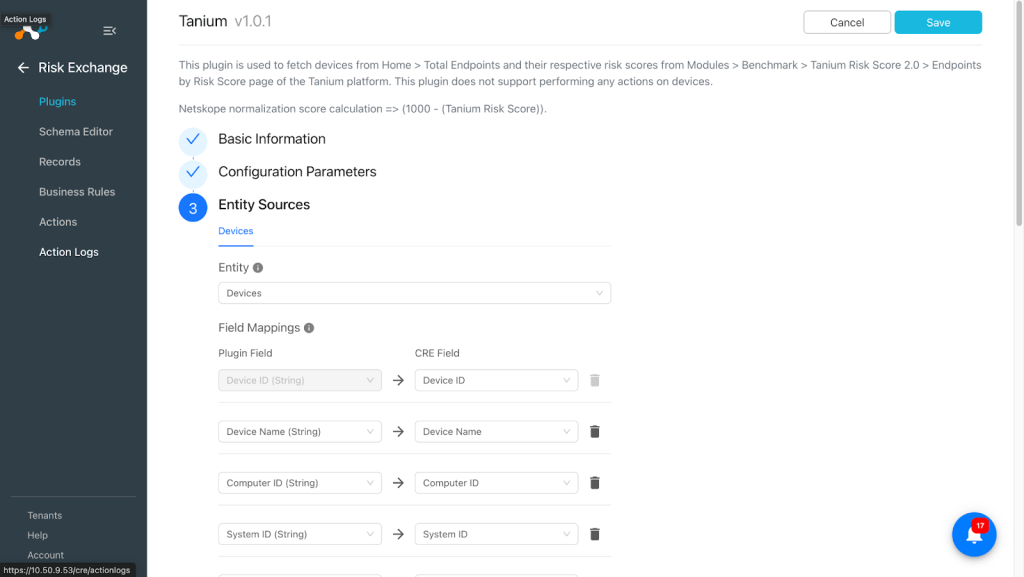Click info icon beside Entity
Image resolution: width=1024 pixels, height=577 pixels.
click(x=258, y=268)
